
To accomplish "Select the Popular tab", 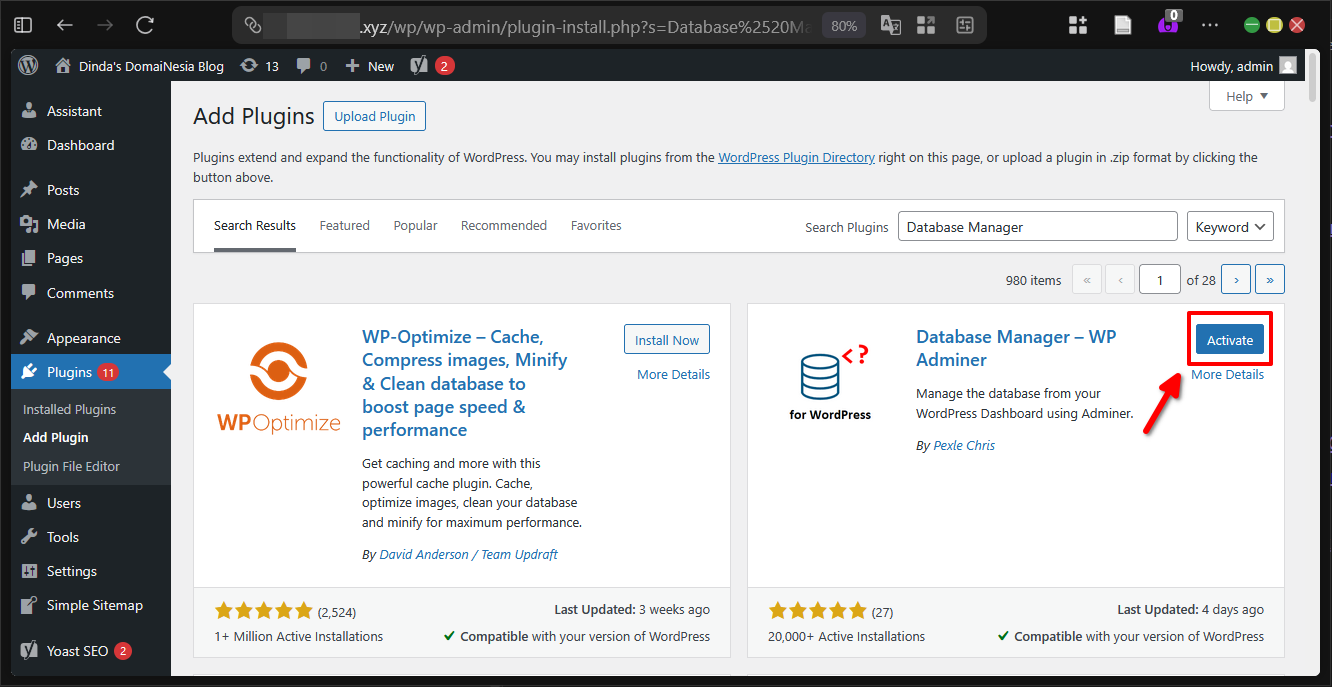I will coord(415,225).
